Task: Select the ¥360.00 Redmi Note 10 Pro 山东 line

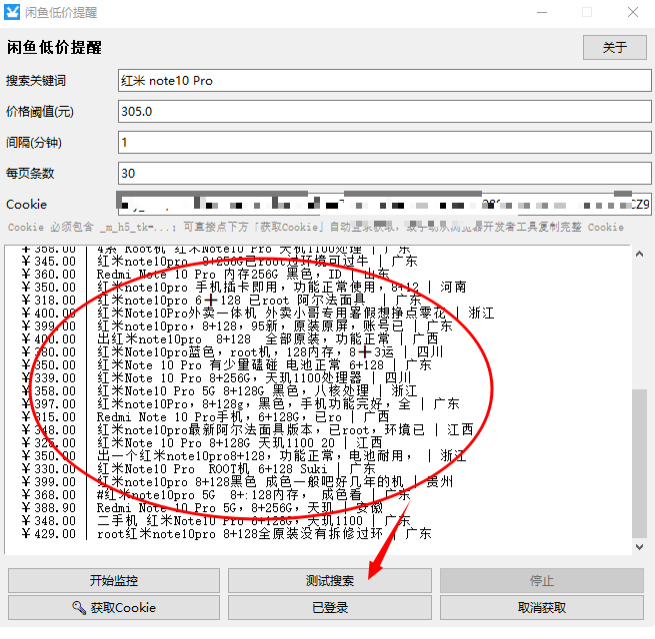Action: 206,275
